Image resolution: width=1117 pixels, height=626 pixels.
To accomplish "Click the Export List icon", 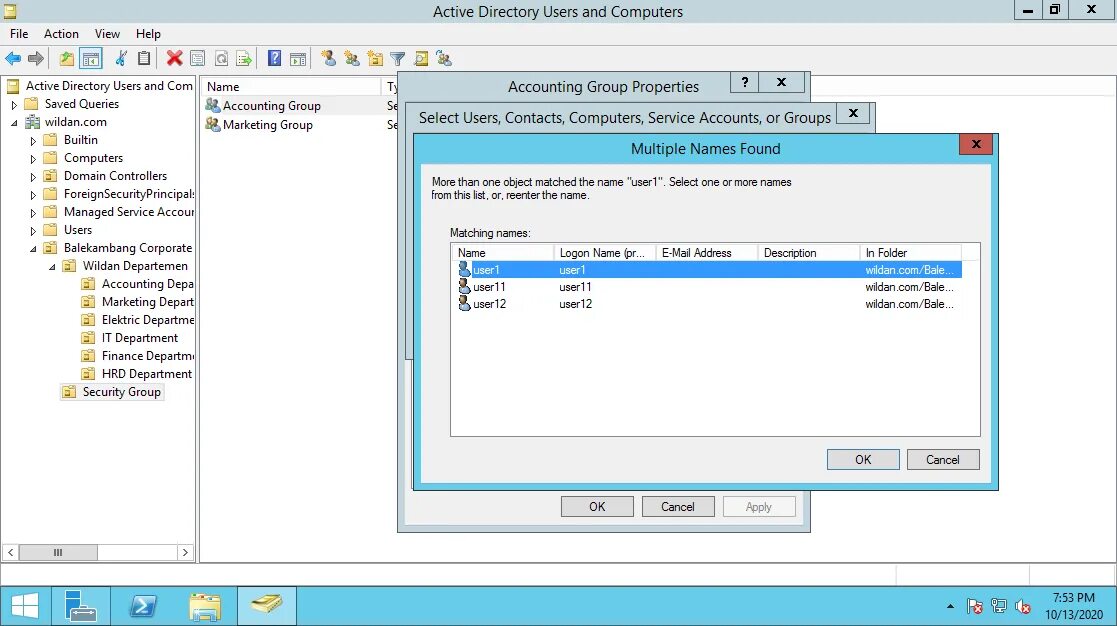I will click(x=244, y=58).
